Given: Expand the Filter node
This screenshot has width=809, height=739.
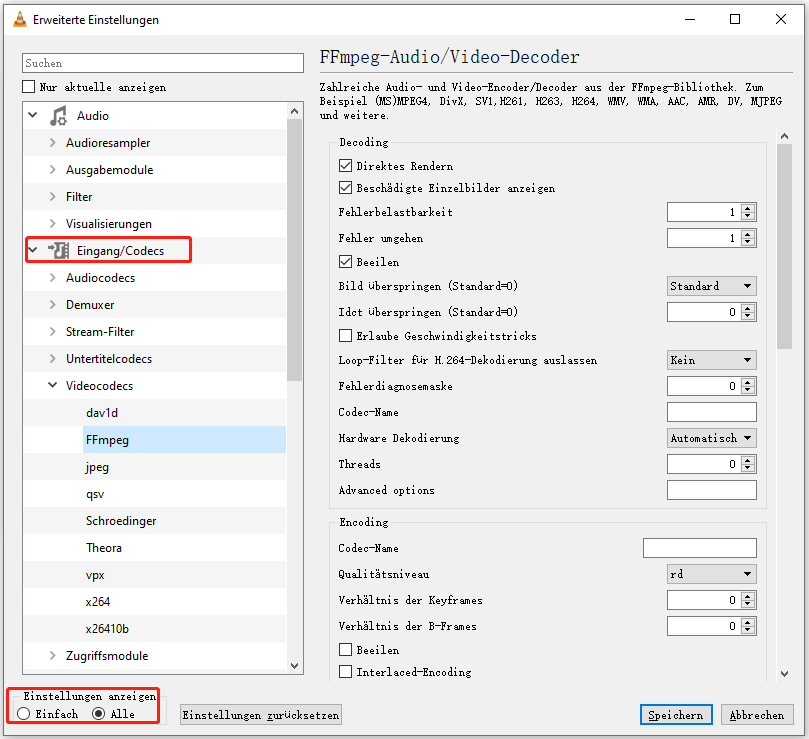Looking at the screenshot, I should 53,197.
